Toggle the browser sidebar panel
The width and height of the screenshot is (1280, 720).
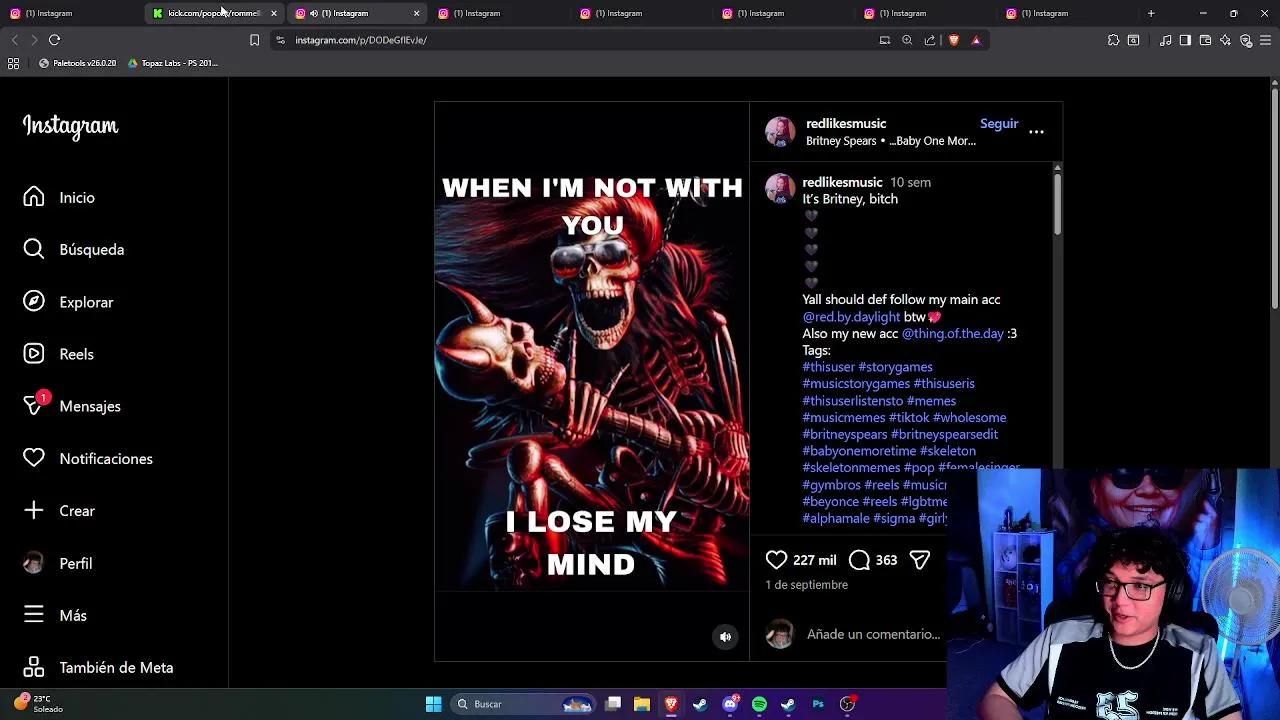click(1185, 40)
